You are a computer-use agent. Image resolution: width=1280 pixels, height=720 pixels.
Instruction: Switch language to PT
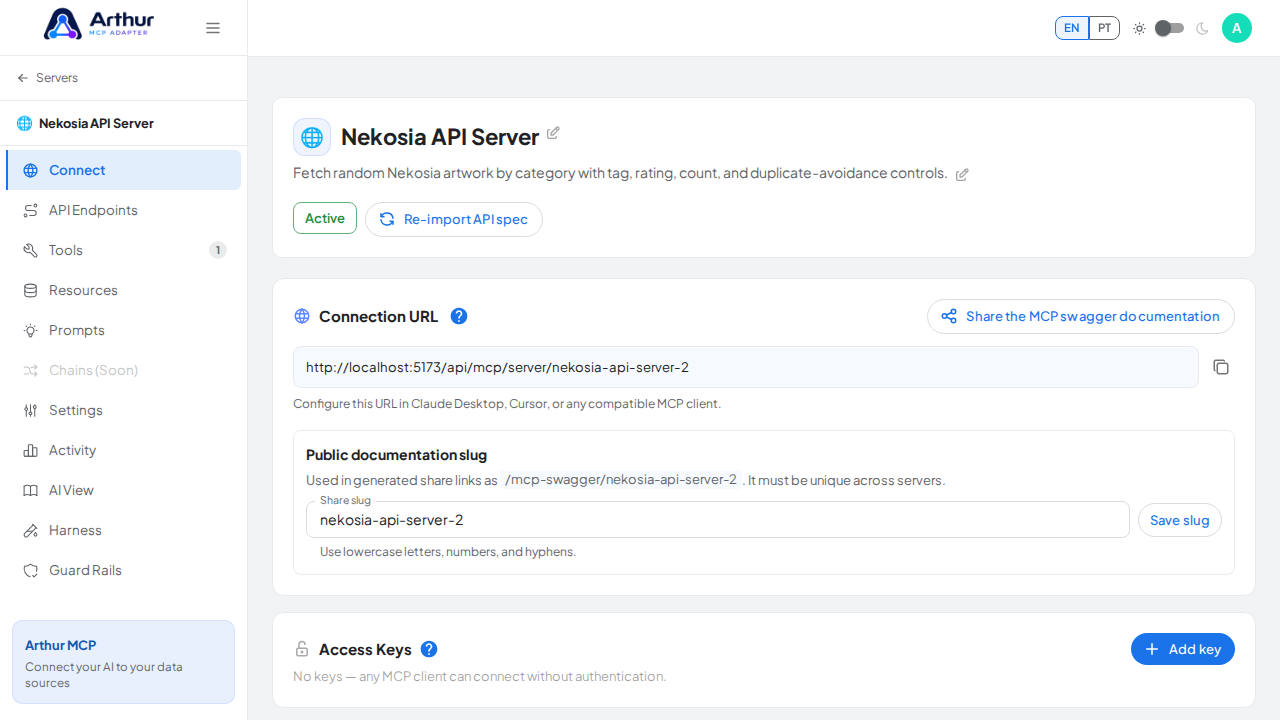click(1104, 28)
